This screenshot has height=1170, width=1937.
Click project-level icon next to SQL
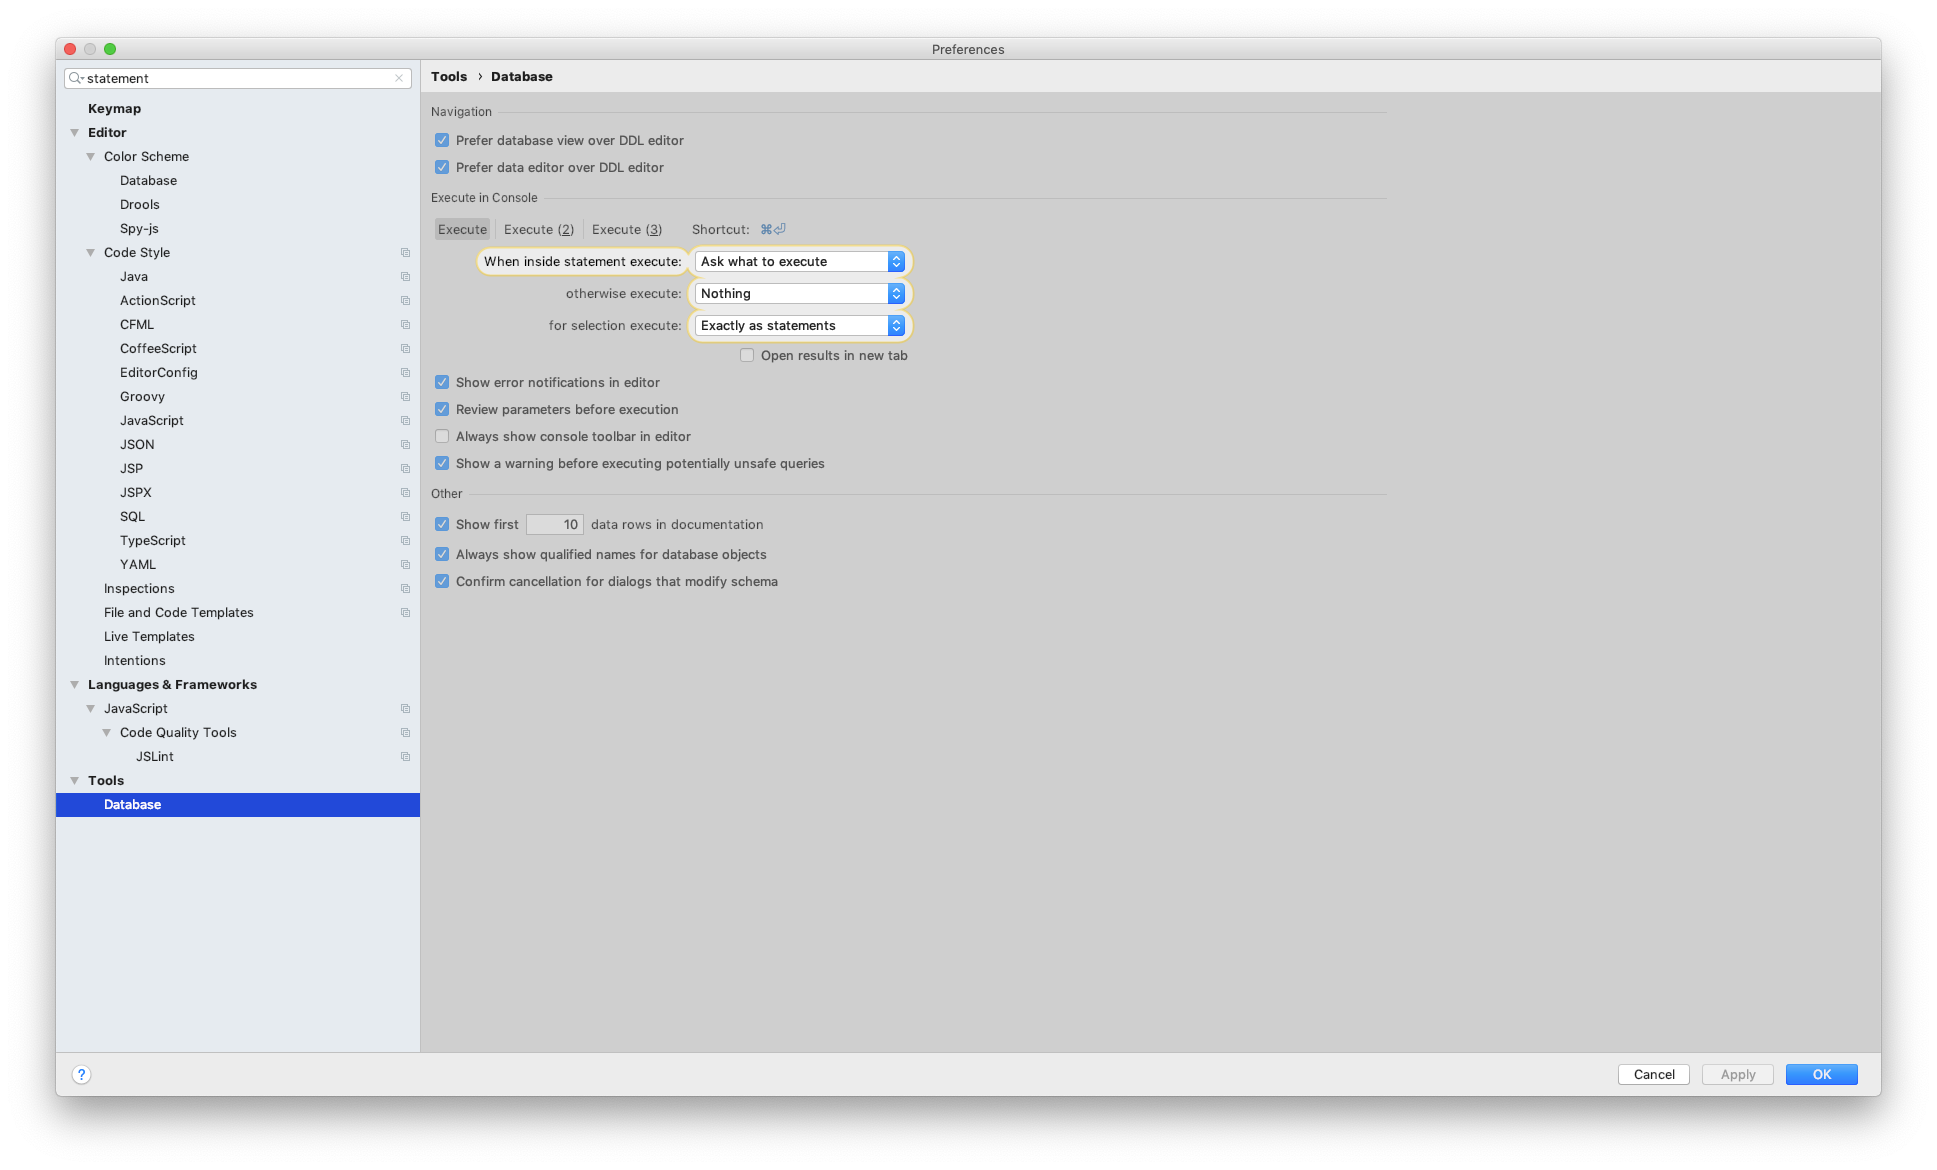[x=405, y=517]
